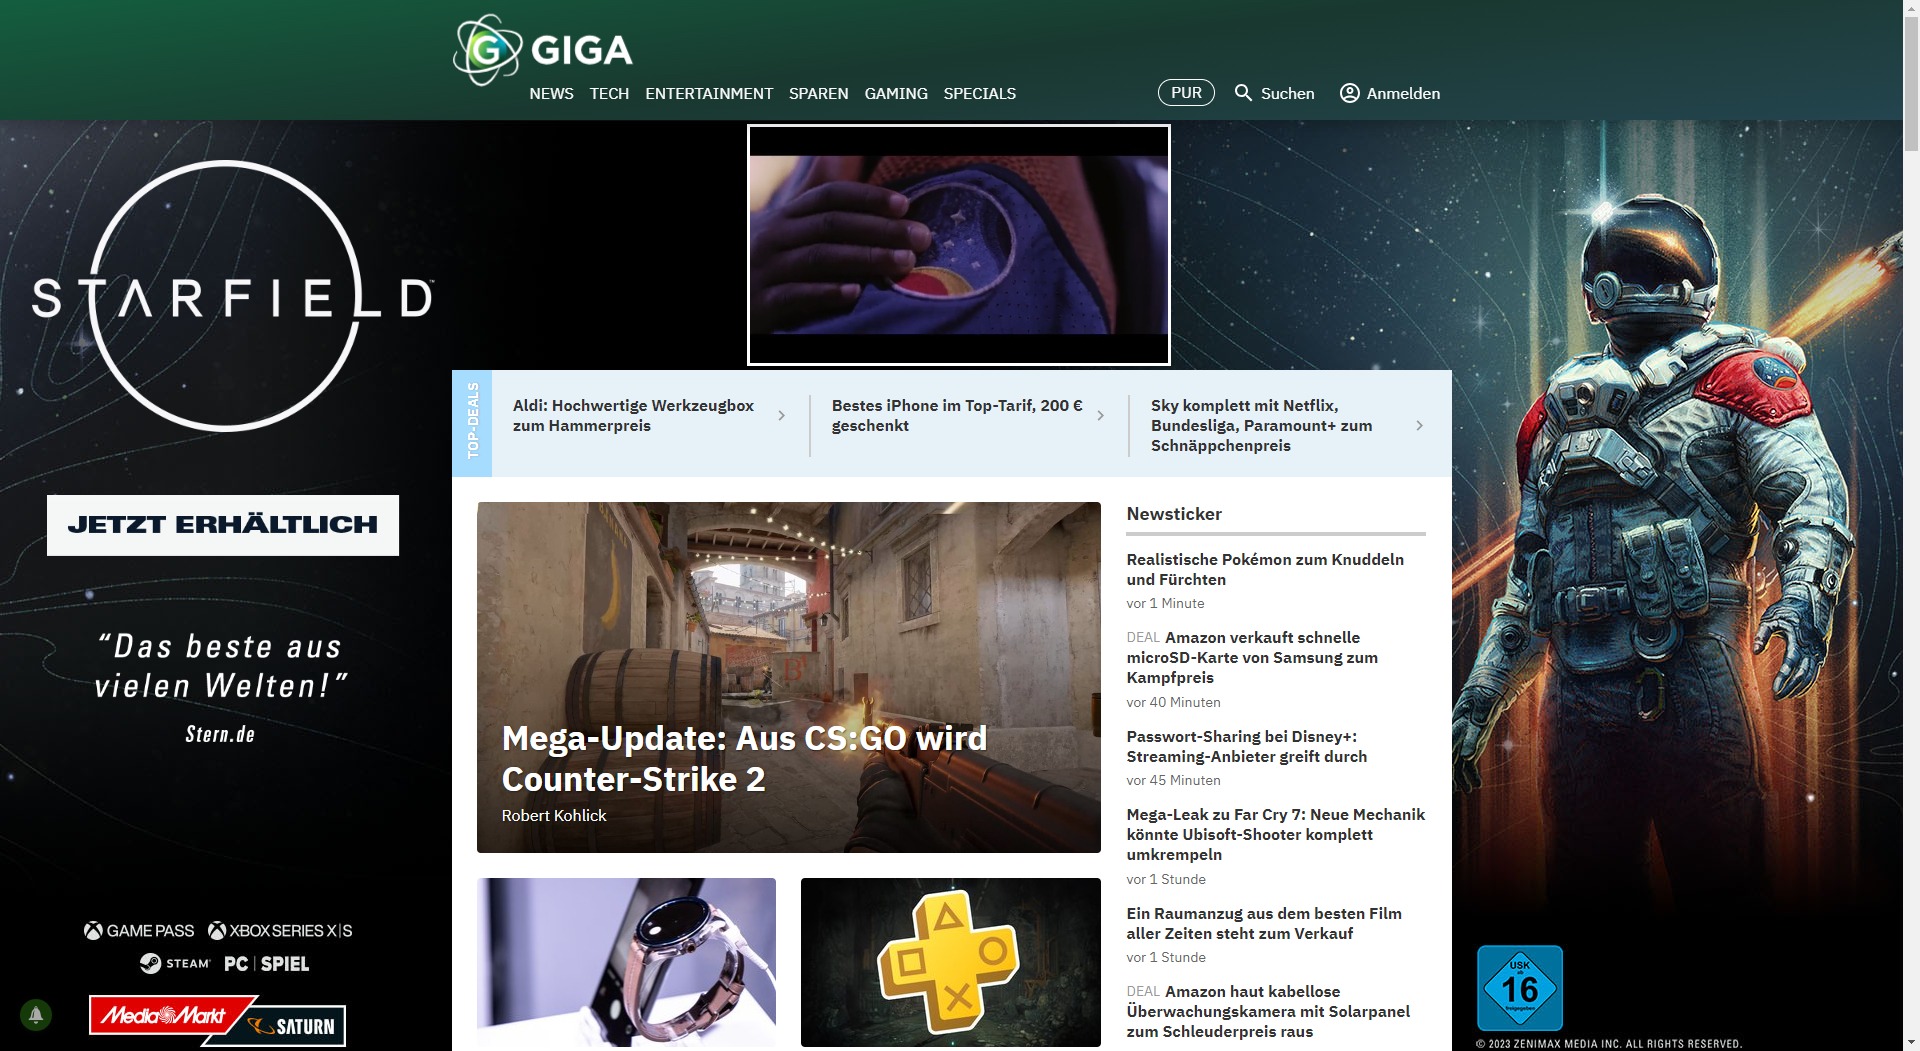Click the Game Pass logo
The height and width of the screenshot is (1051, 1920).
coord(139,931)
